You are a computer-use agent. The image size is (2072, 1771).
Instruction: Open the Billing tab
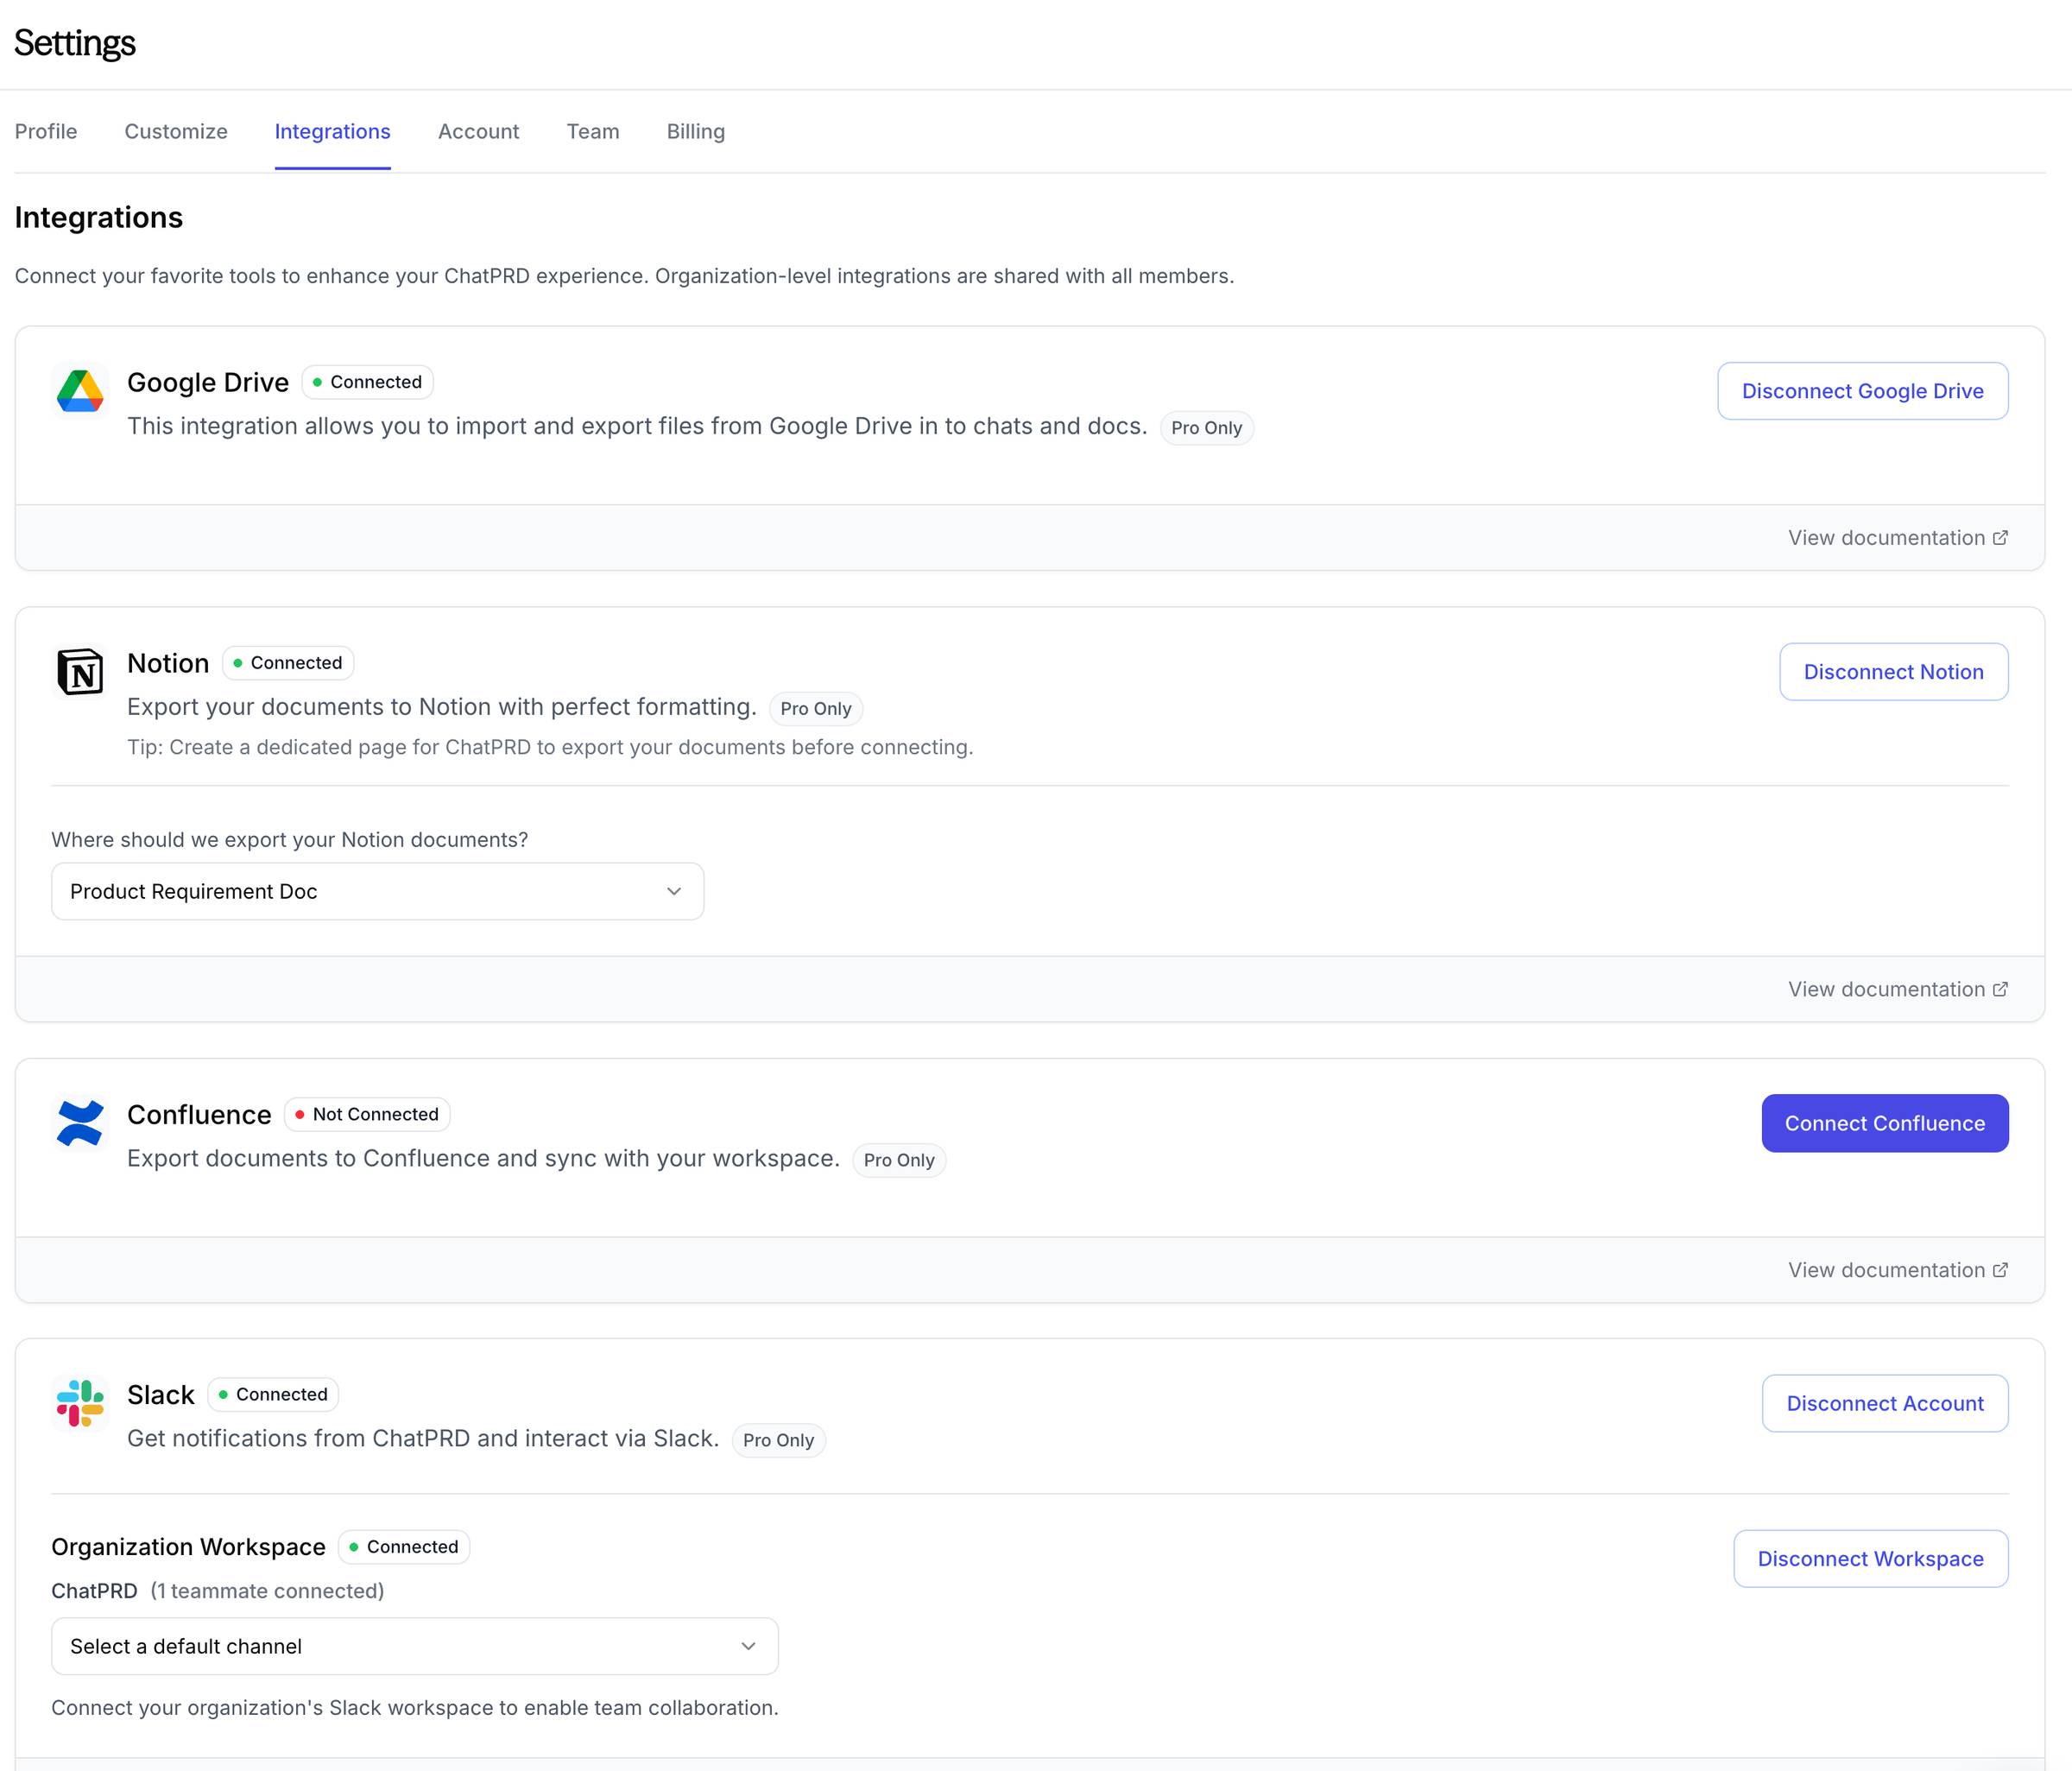[696, 131]
